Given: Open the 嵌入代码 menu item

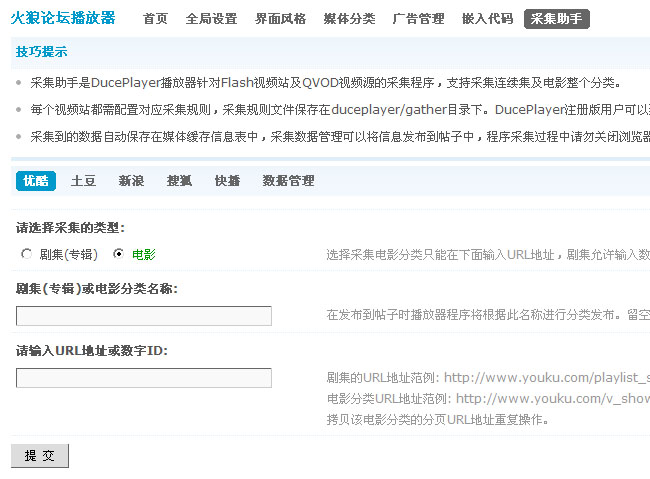Looking at the screenshot, I should (x=488, y=19).
